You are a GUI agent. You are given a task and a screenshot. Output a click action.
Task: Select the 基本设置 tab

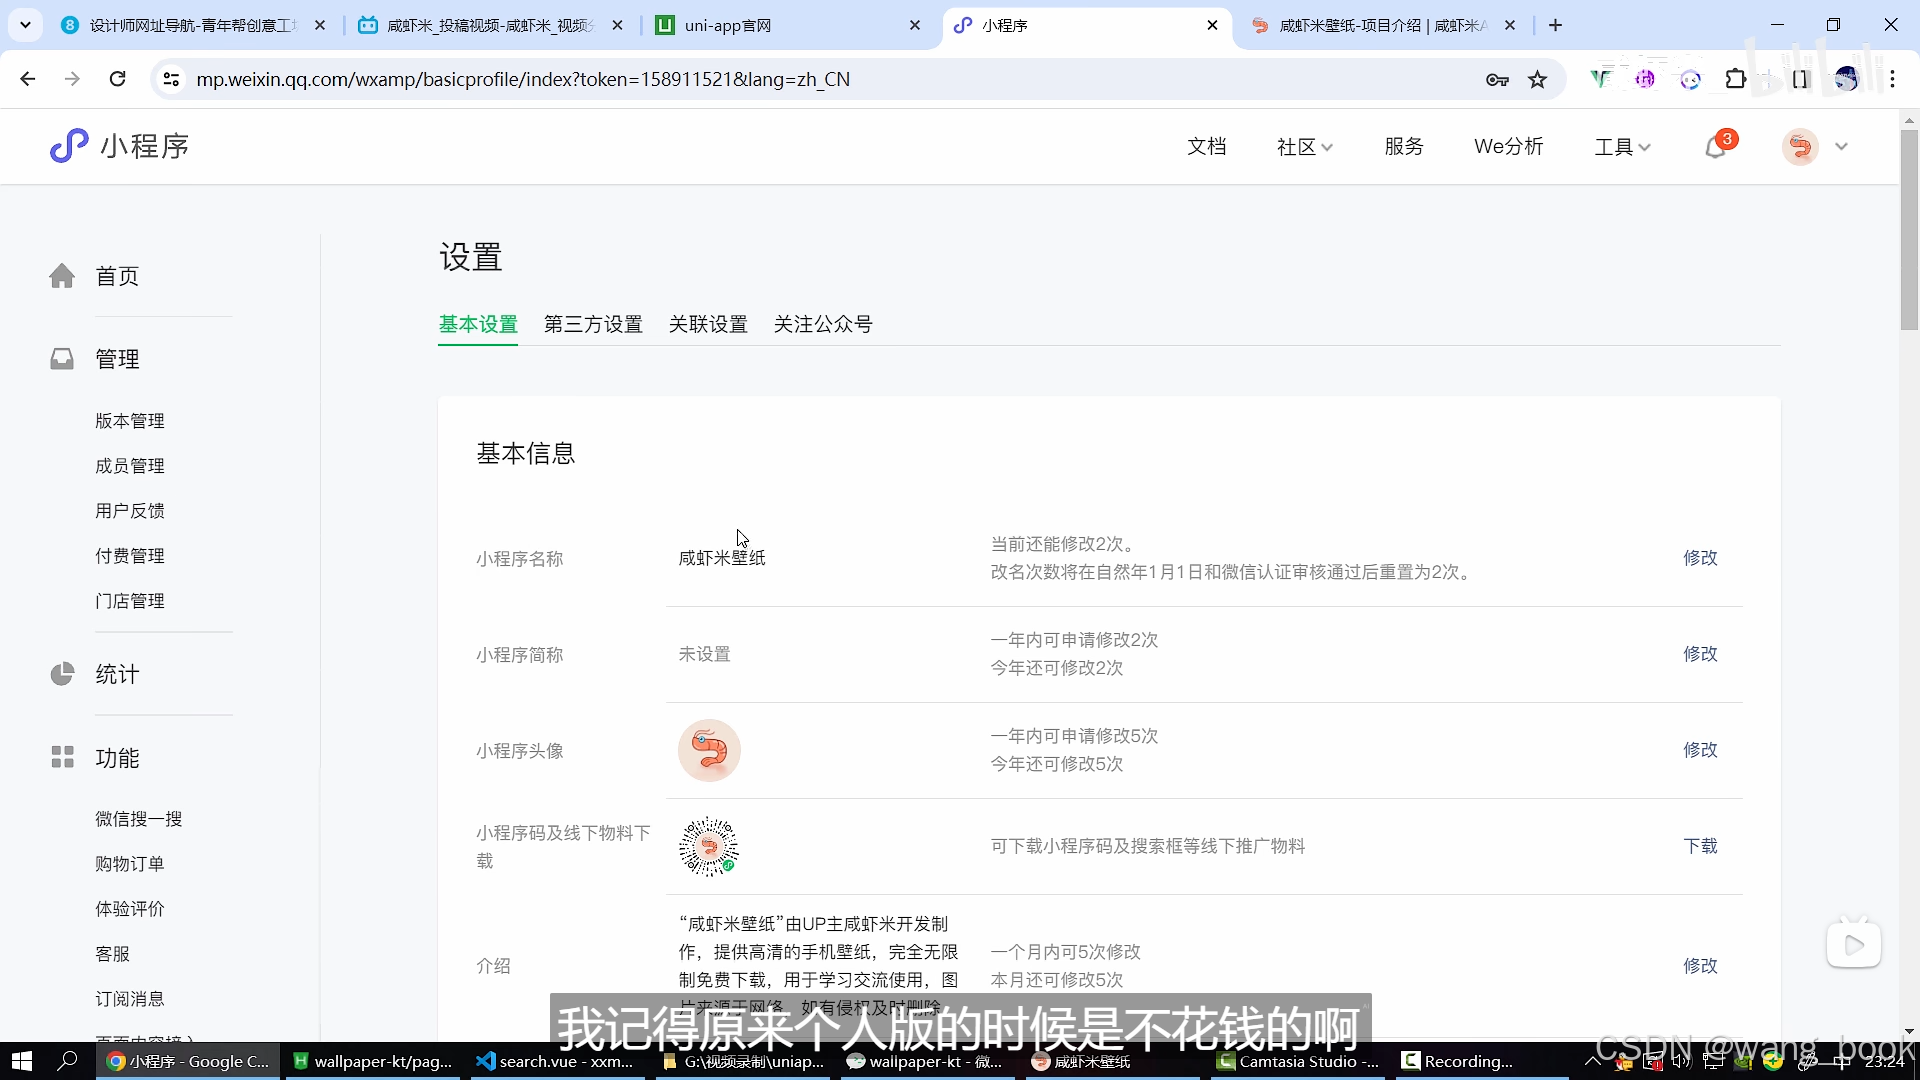[x=478, y=324]
